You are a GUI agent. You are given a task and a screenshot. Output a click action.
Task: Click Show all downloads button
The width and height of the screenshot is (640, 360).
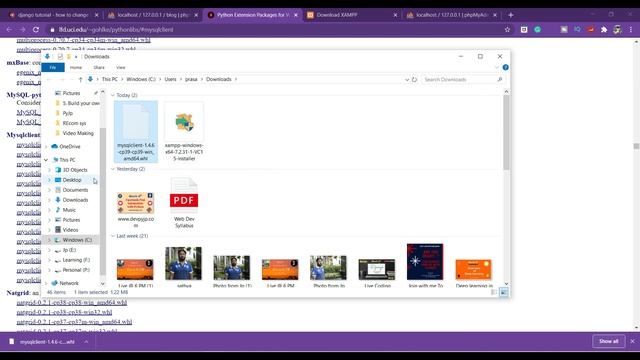(609, 341)
